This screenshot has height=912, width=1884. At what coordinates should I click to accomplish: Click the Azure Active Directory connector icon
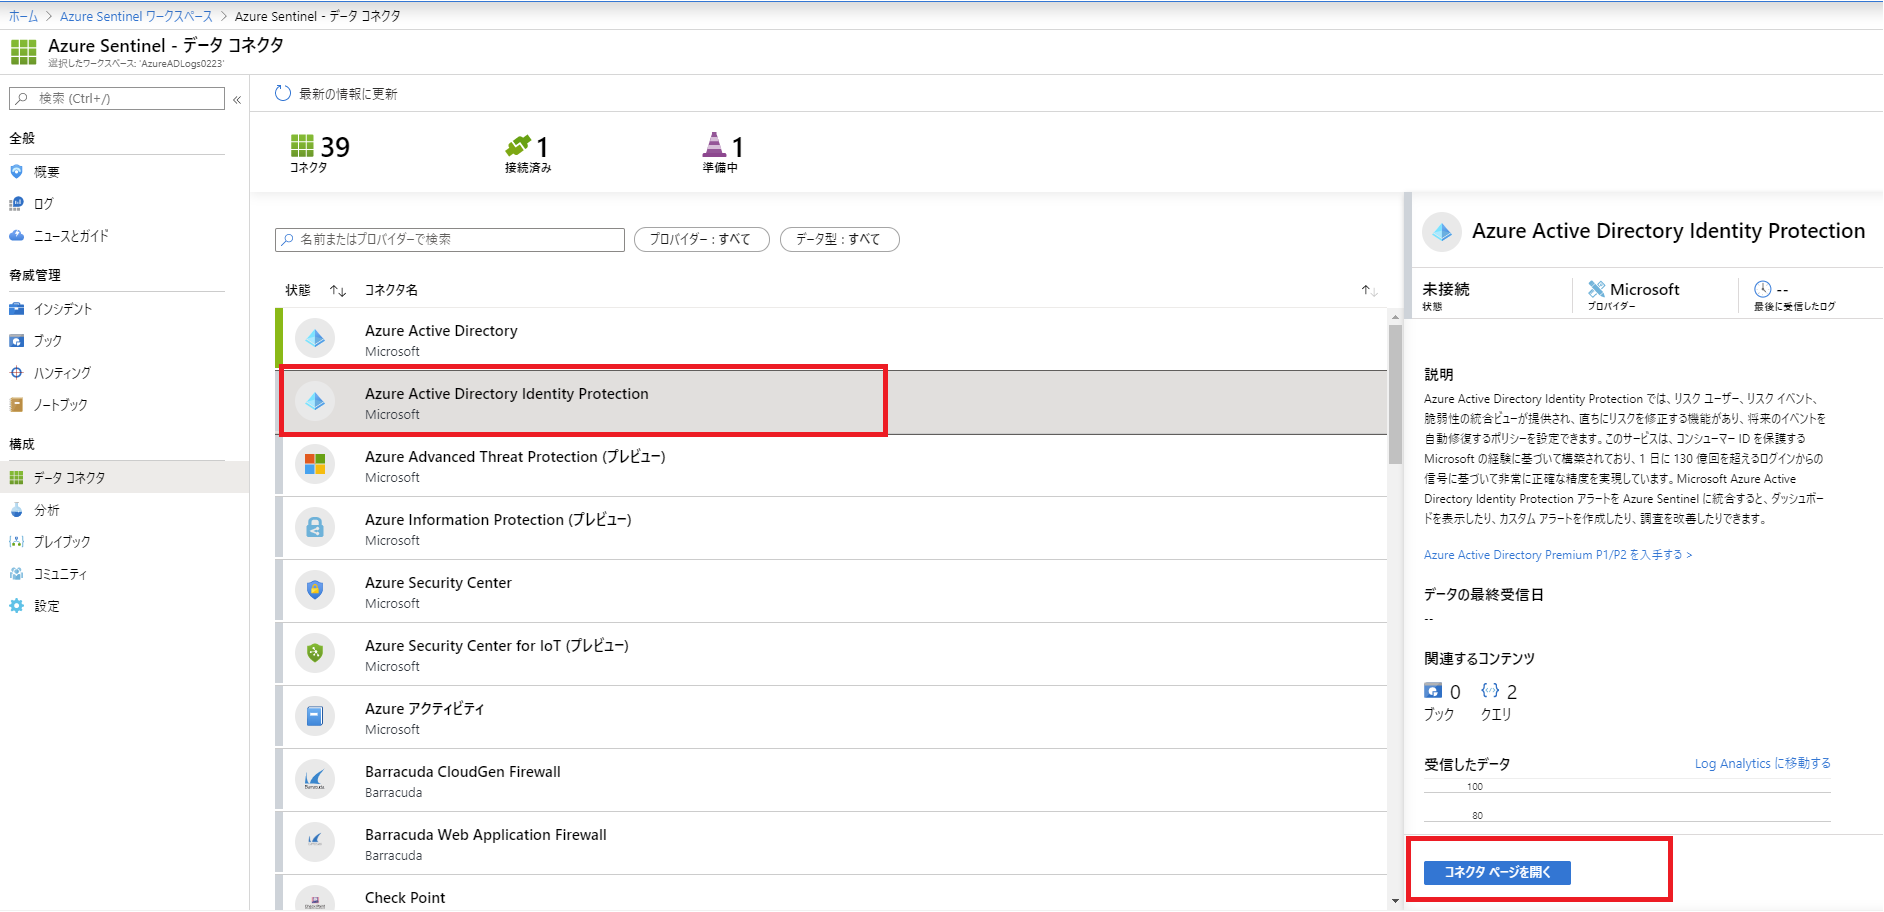315,339
